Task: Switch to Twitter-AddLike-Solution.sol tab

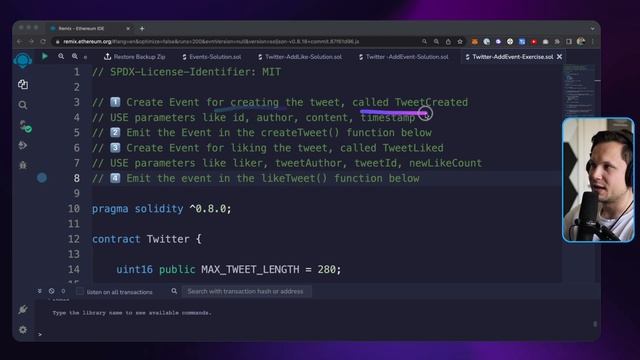Action: click(300, 57)
